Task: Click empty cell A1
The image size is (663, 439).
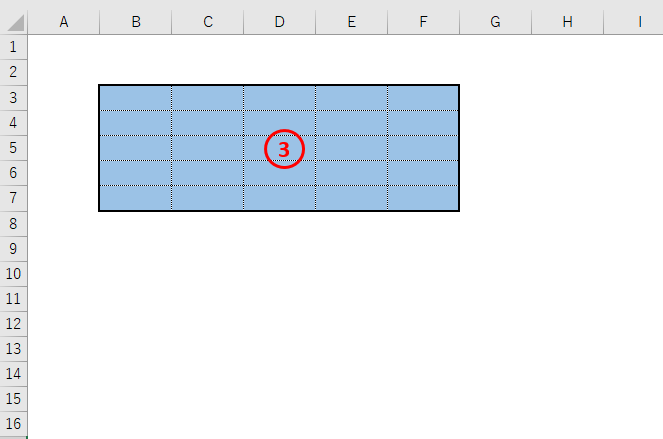Action: [x=63, y=47]
